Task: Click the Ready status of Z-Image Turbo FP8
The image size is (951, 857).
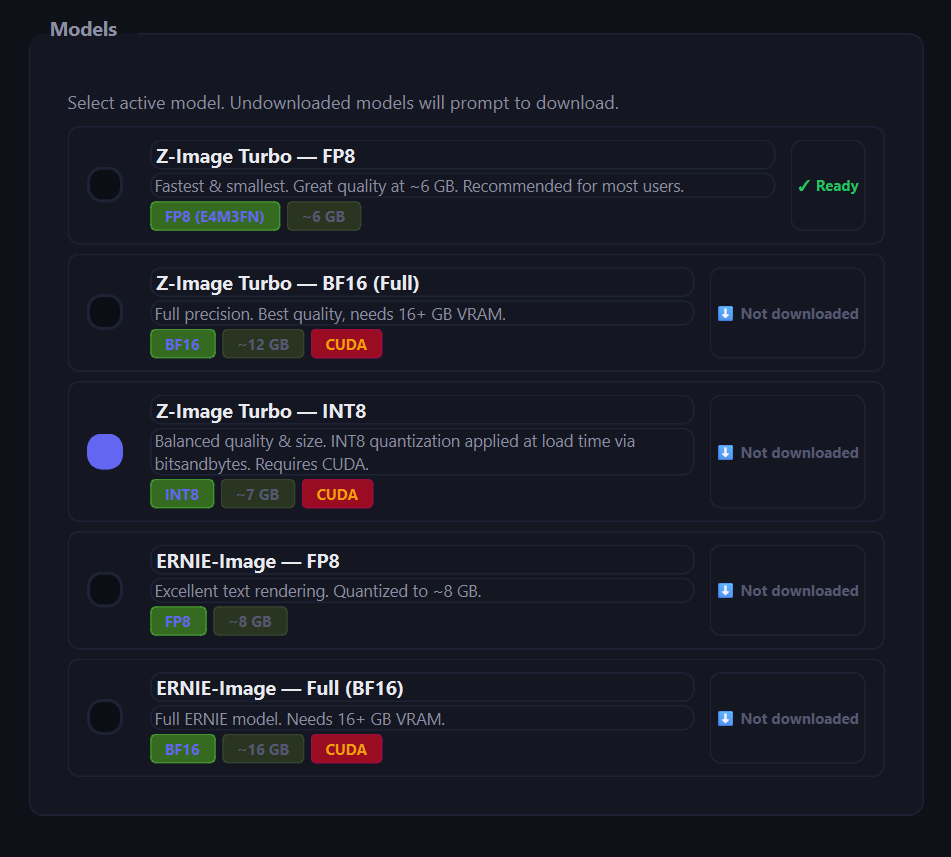Action: 828,186
